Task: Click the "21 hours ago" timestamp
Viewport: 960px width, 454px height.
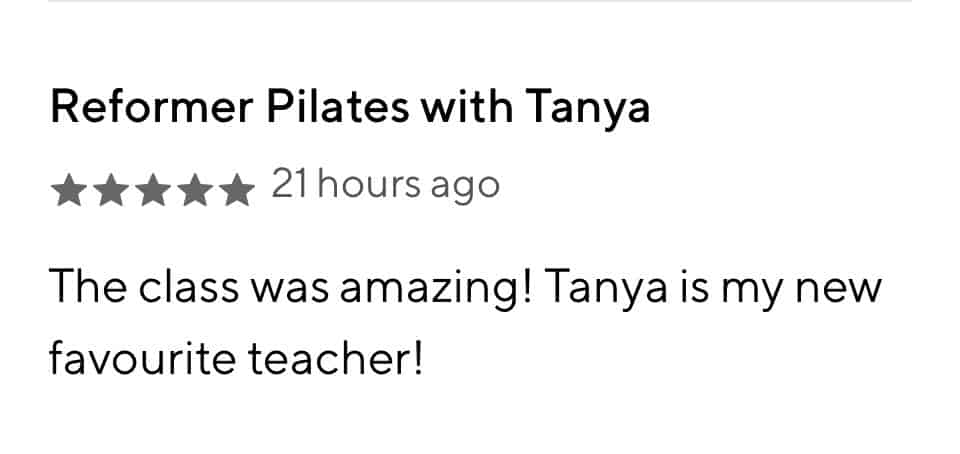Action: [x=385, y=186]
